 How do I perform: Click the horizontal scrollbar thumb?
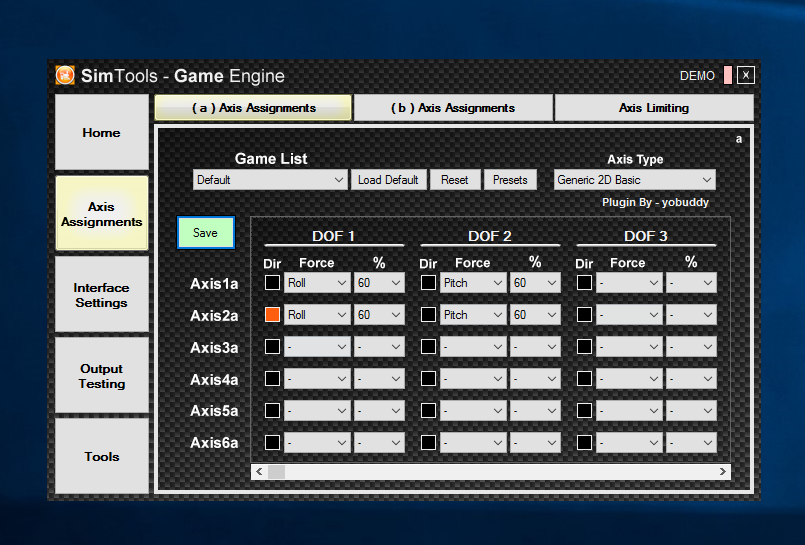pyautogui.click(x=276, y=472)
